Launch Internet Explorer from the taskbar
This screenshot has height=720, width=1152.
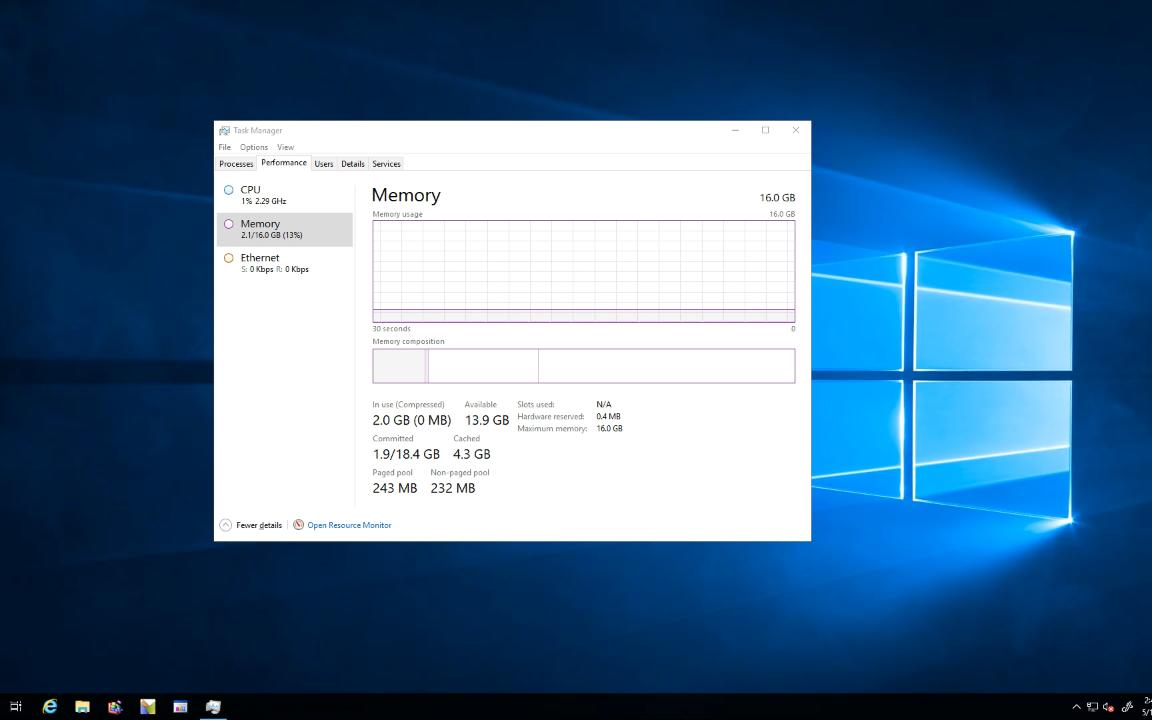coord(49,707)
